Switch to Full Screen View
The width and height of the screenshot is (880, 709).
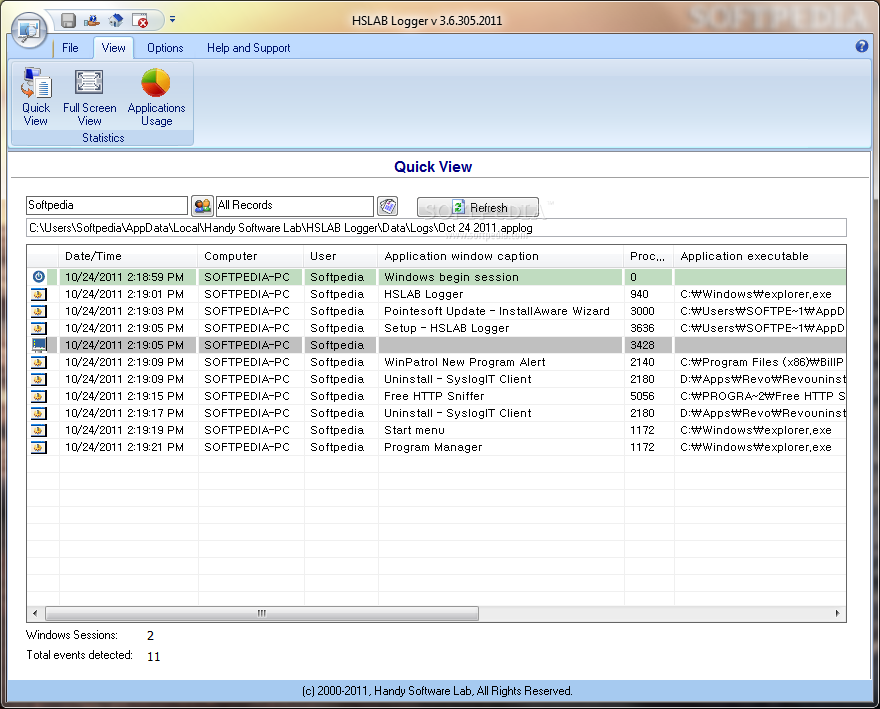tap(89, 97)
